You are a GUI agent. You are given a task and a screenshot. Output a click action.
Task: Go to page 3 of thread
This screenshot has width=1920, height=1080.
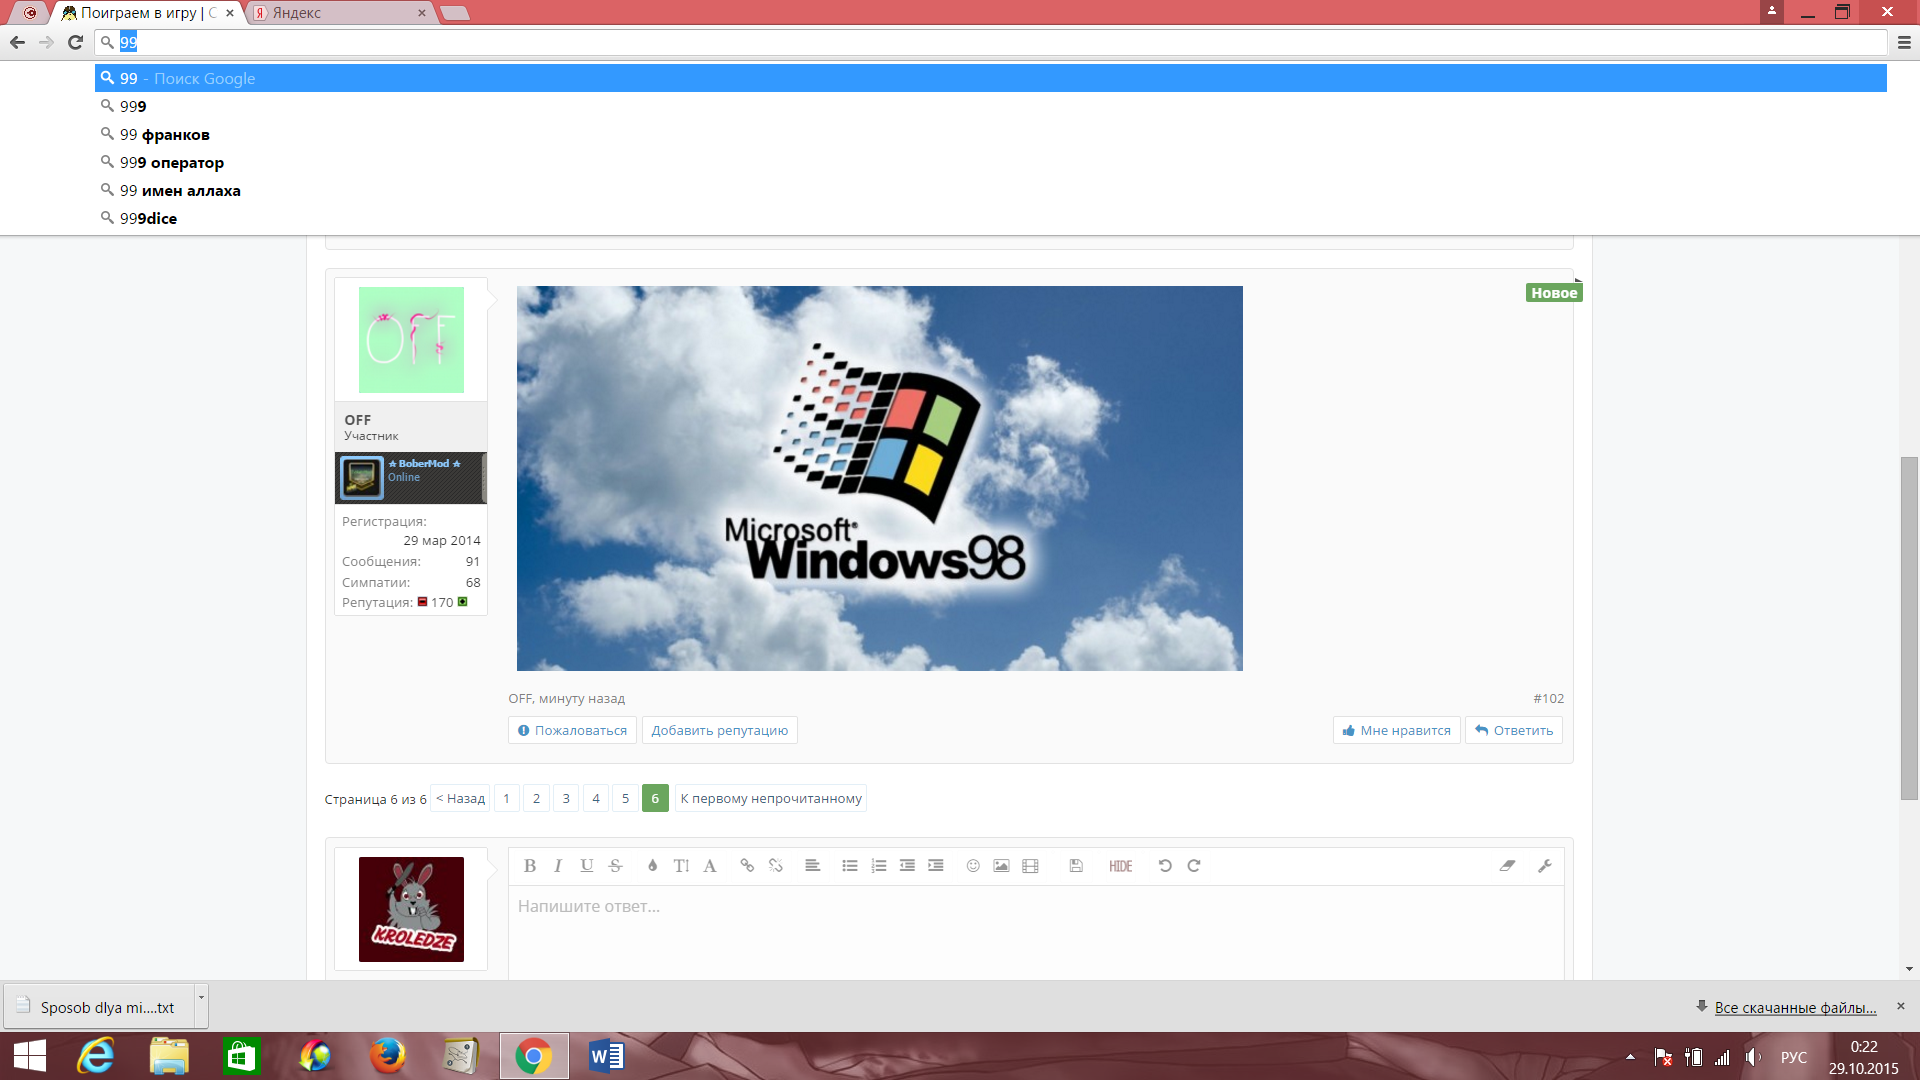pyautogui.click(x=566, y=798)
